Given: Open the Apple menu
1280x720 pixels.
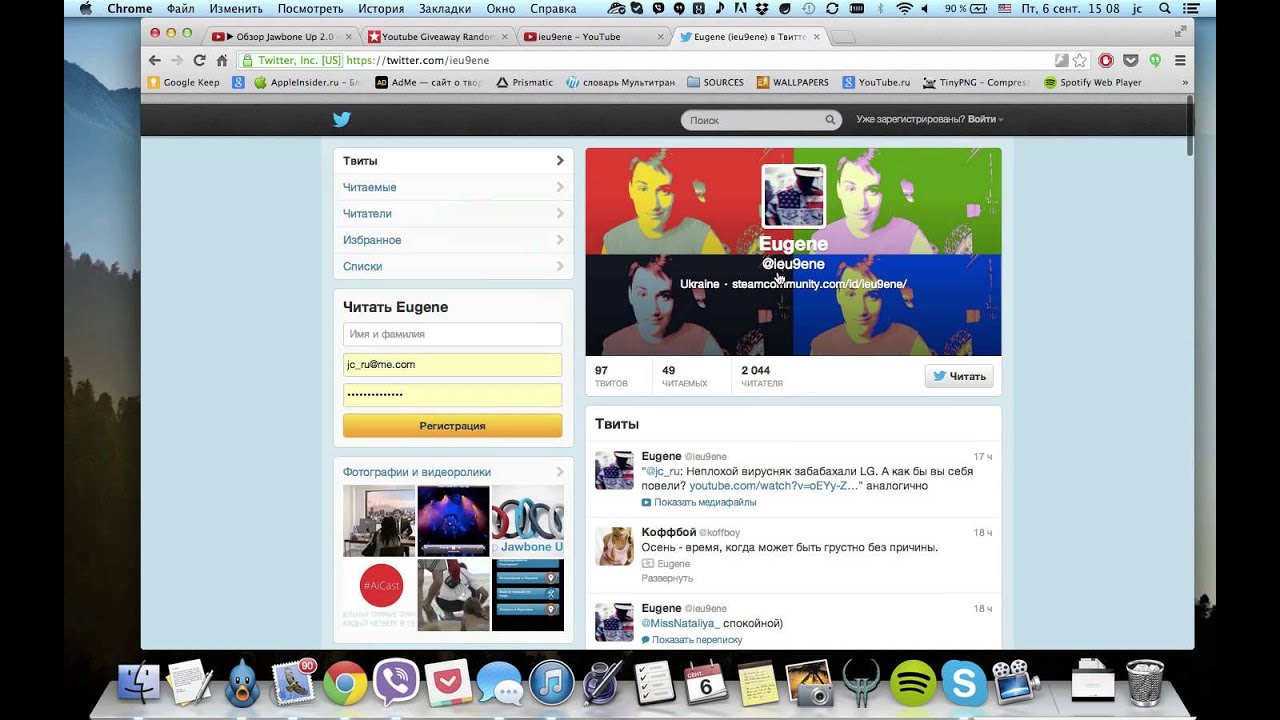Looking at the screenshot, I should coord(85,9).
